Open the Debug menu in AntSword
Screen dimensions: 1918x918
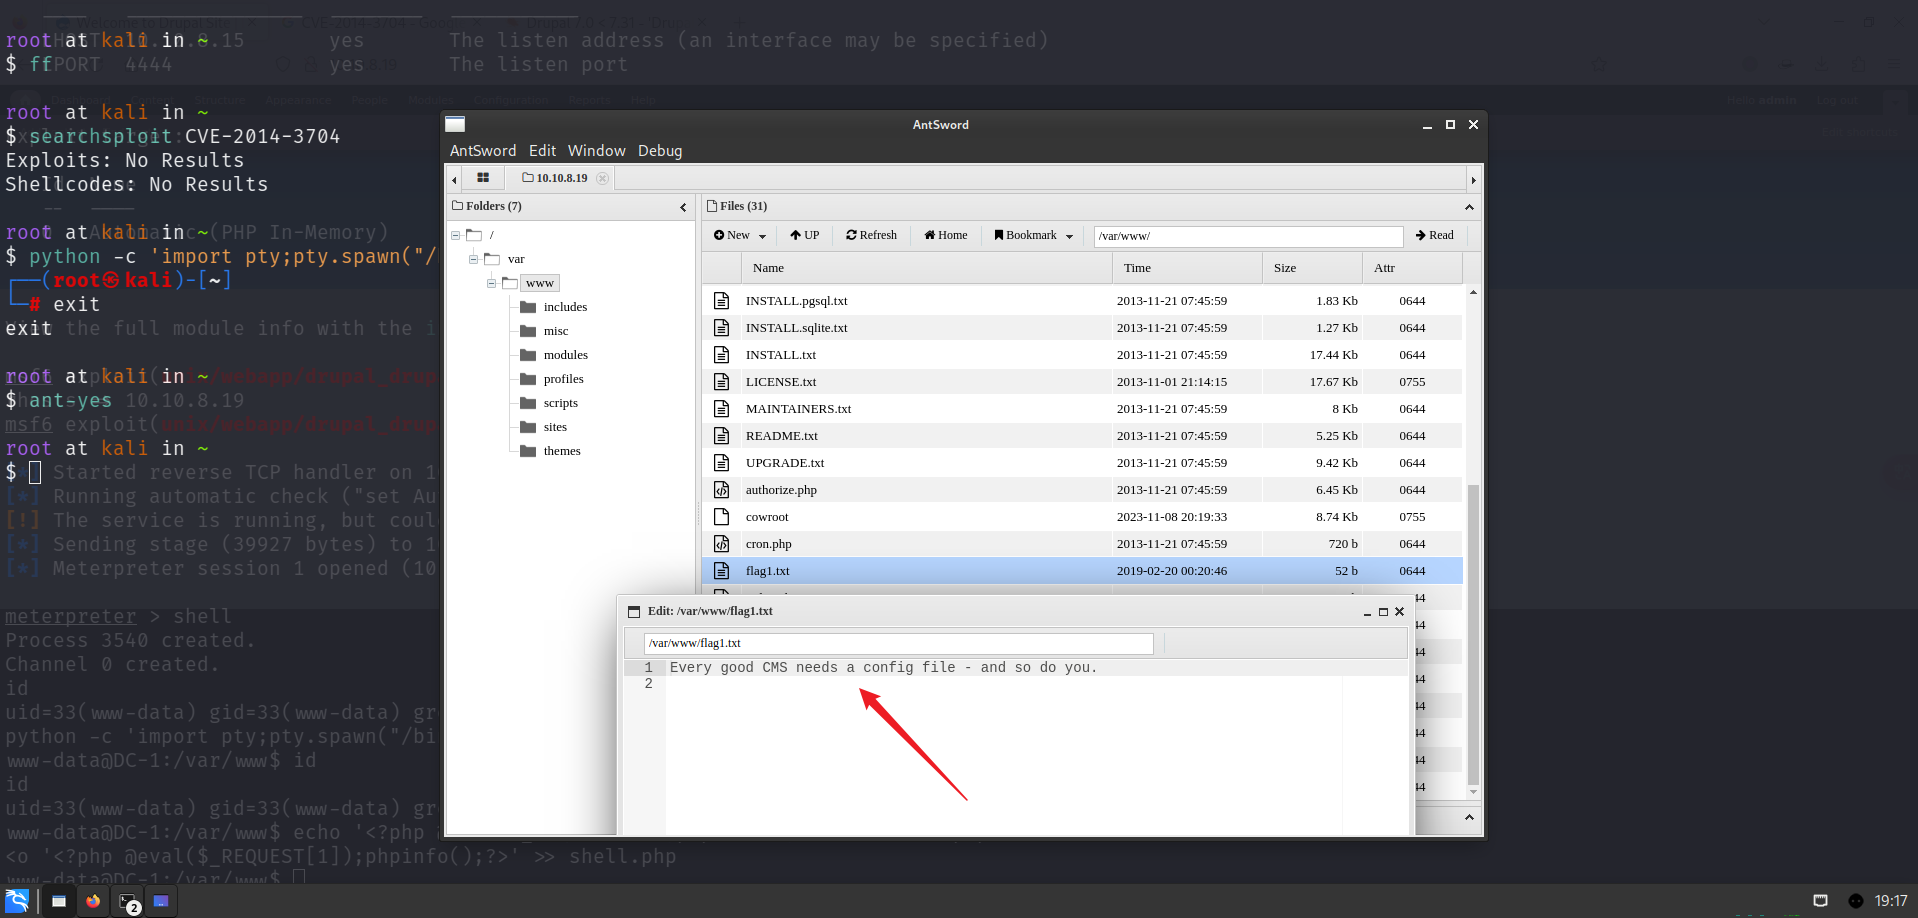point(660,151)
